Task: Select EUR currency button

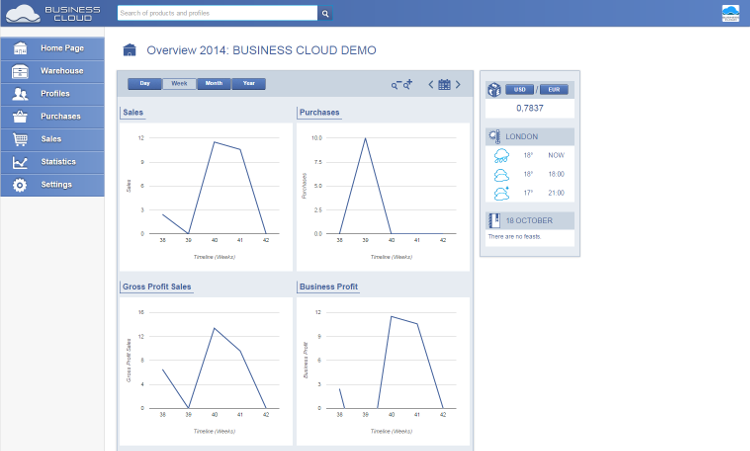Action: click(553, 90)
